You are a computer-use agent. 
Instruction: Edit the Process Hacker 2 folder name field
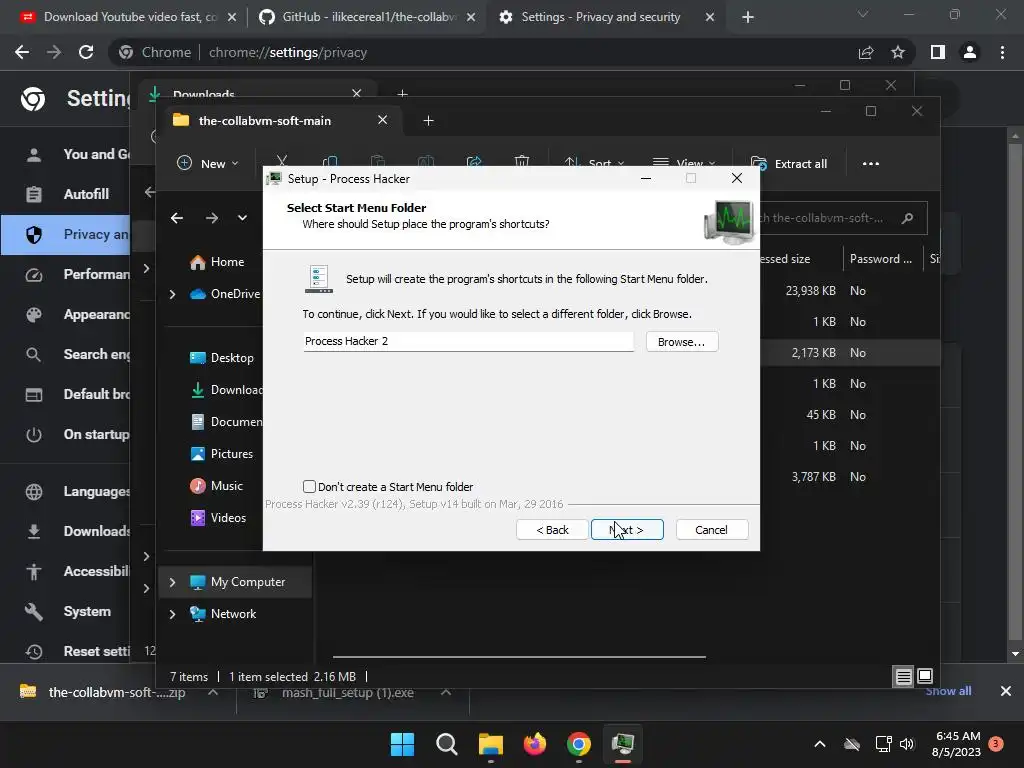point(468,341)
